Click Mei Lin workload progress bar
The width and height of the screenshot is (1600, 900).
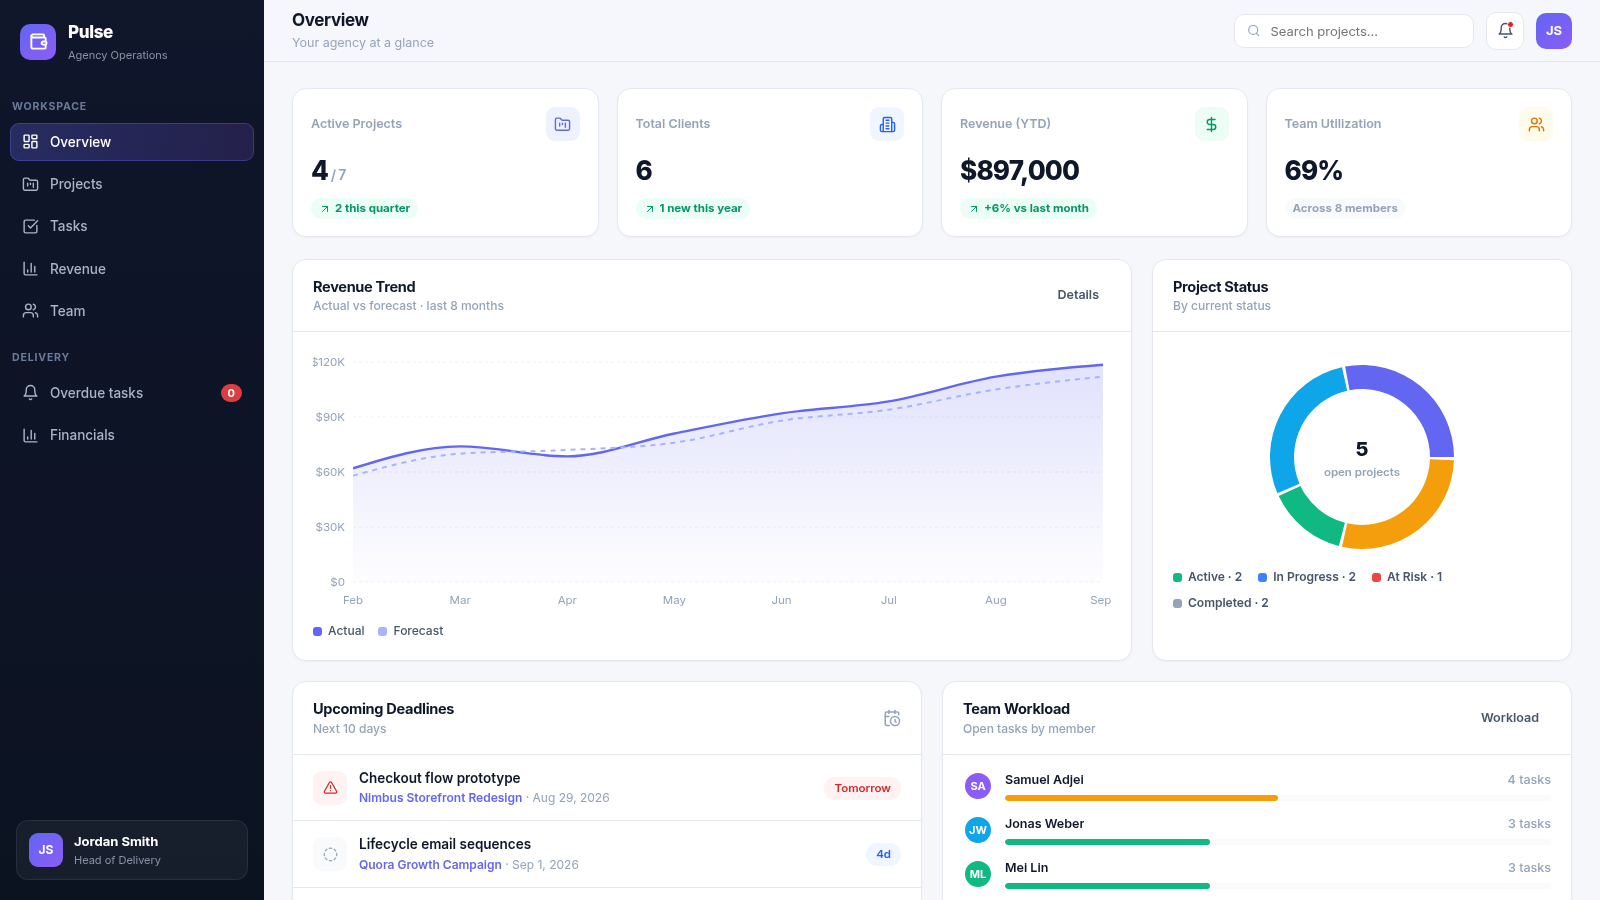click(x=1278, y=886)
